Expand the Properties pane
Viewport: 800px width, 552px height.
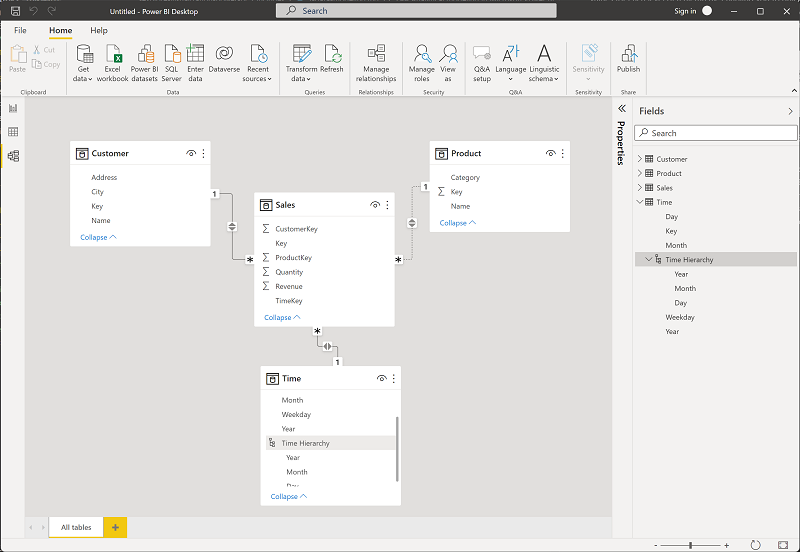[x=622, y=108]
